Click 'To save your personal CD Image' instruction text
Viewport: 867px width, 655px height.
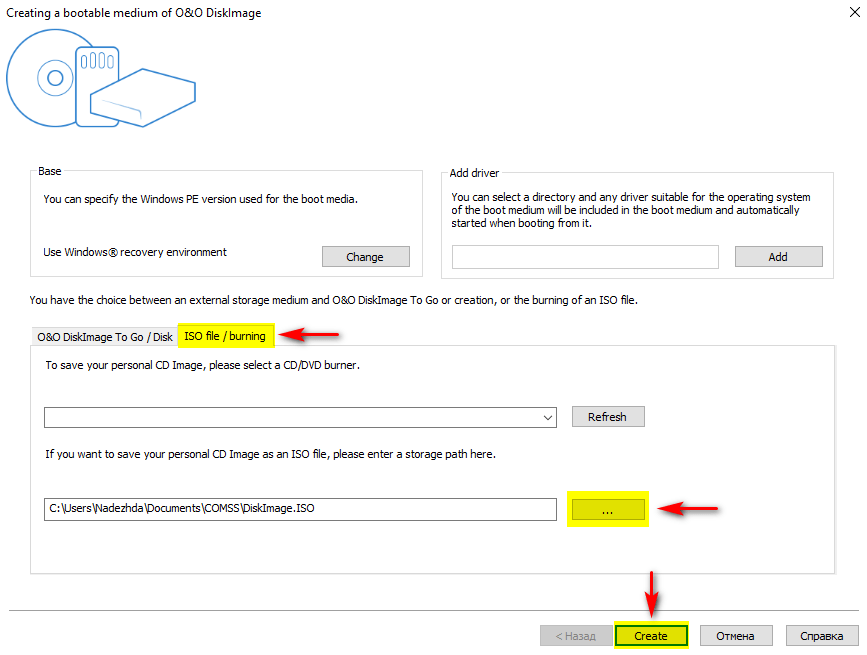click(x=202, y=365)
